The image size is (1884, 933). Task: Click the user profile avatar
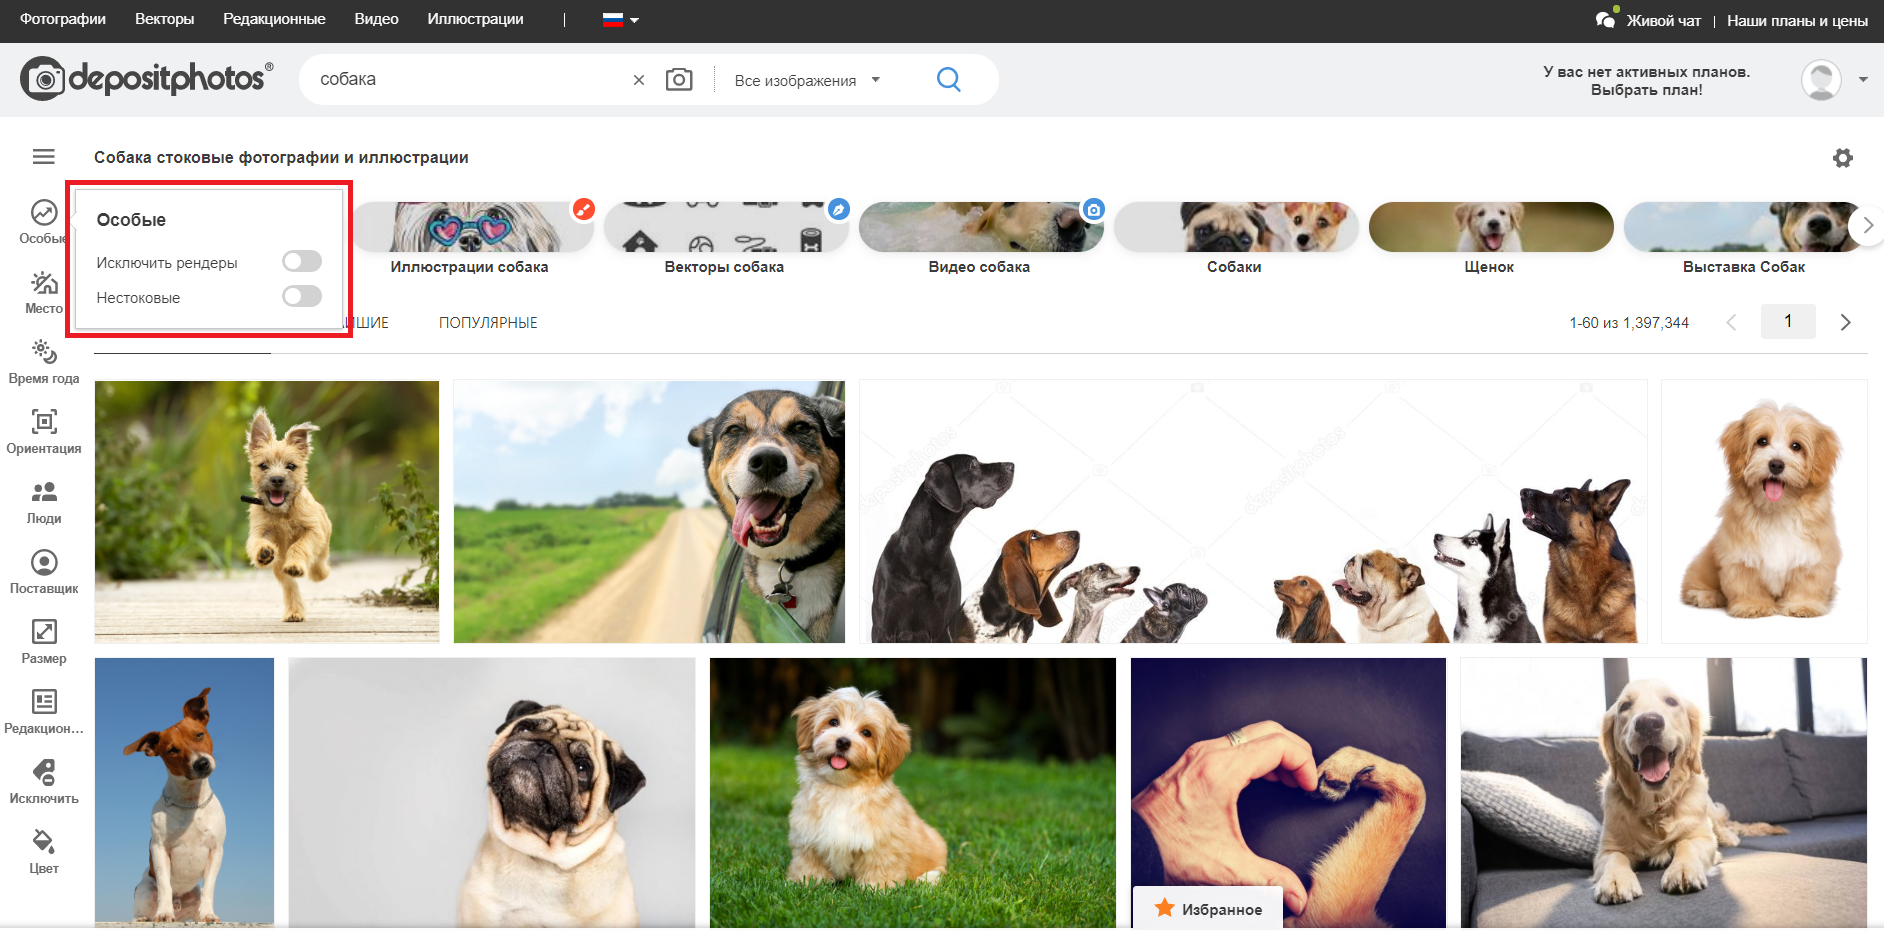coord(1821,80)
